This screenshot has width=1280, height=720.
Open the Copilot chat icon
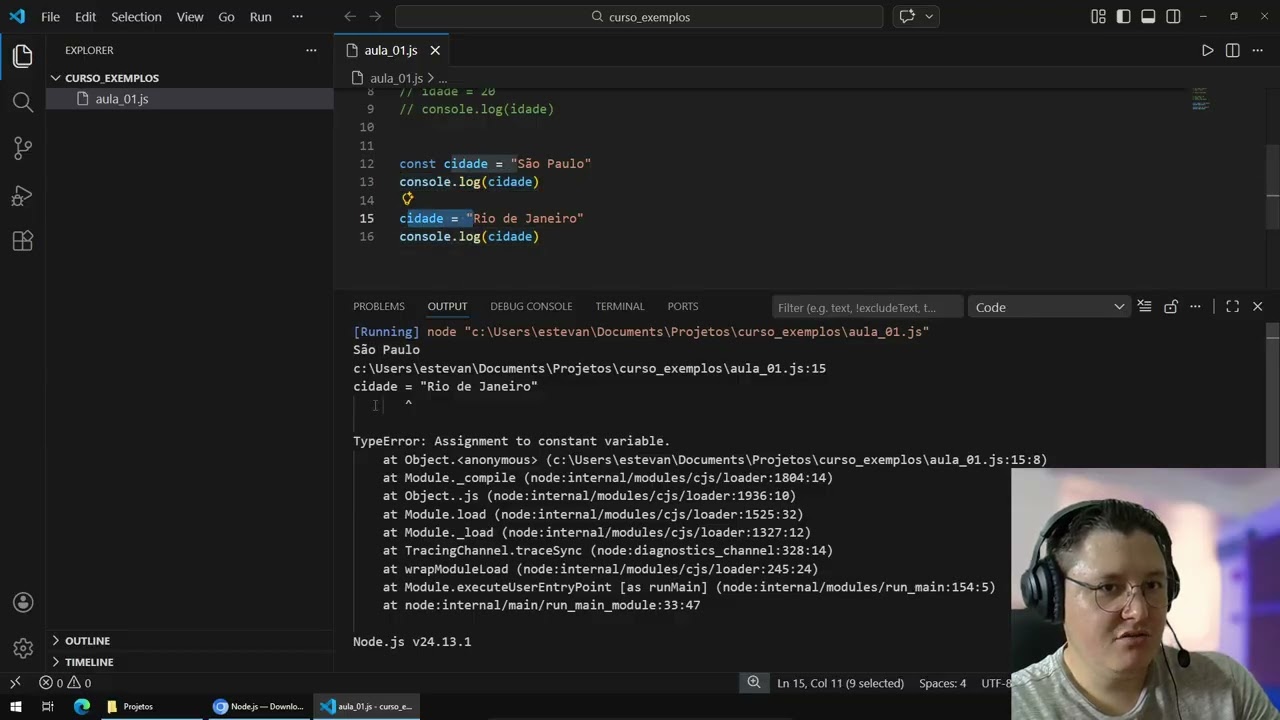coord(907,16)
